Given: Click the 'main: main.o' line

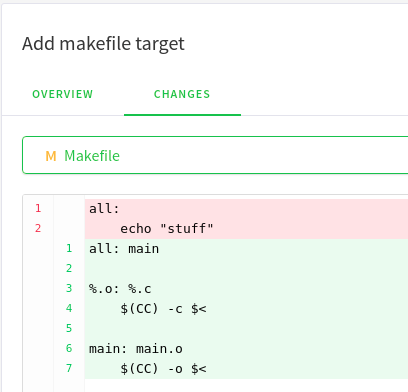Looking at the screenshot, I should coord(246,349).
